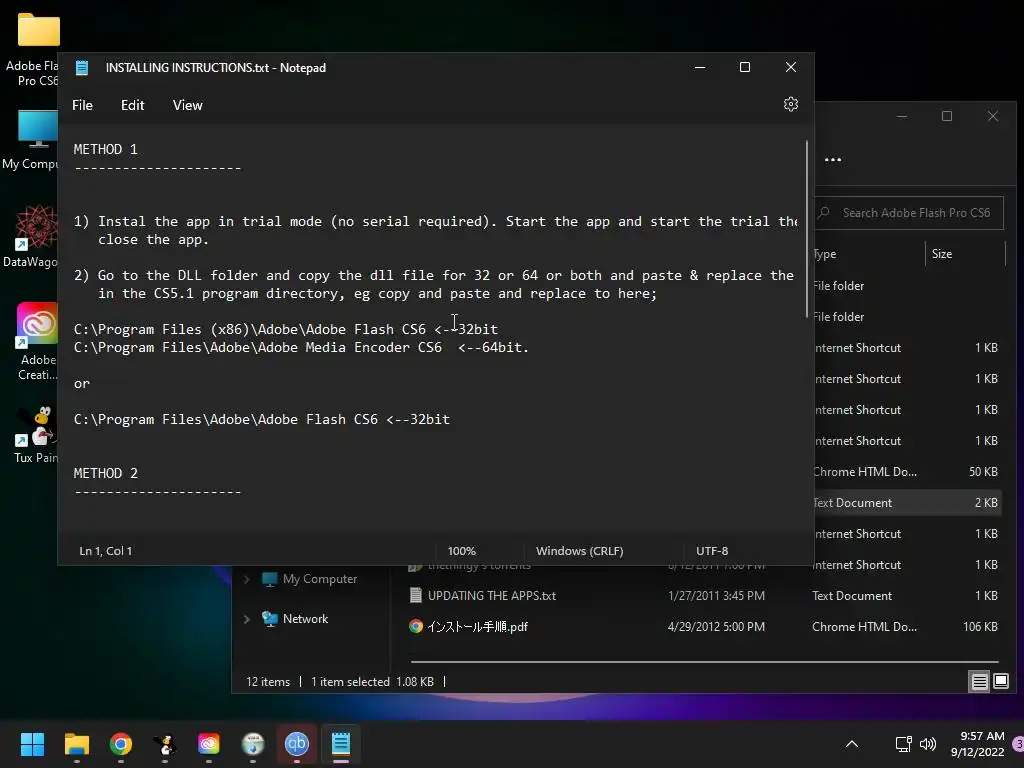
Task: Select the インストール手順.pdf file
Action: [x=477, y=627]
